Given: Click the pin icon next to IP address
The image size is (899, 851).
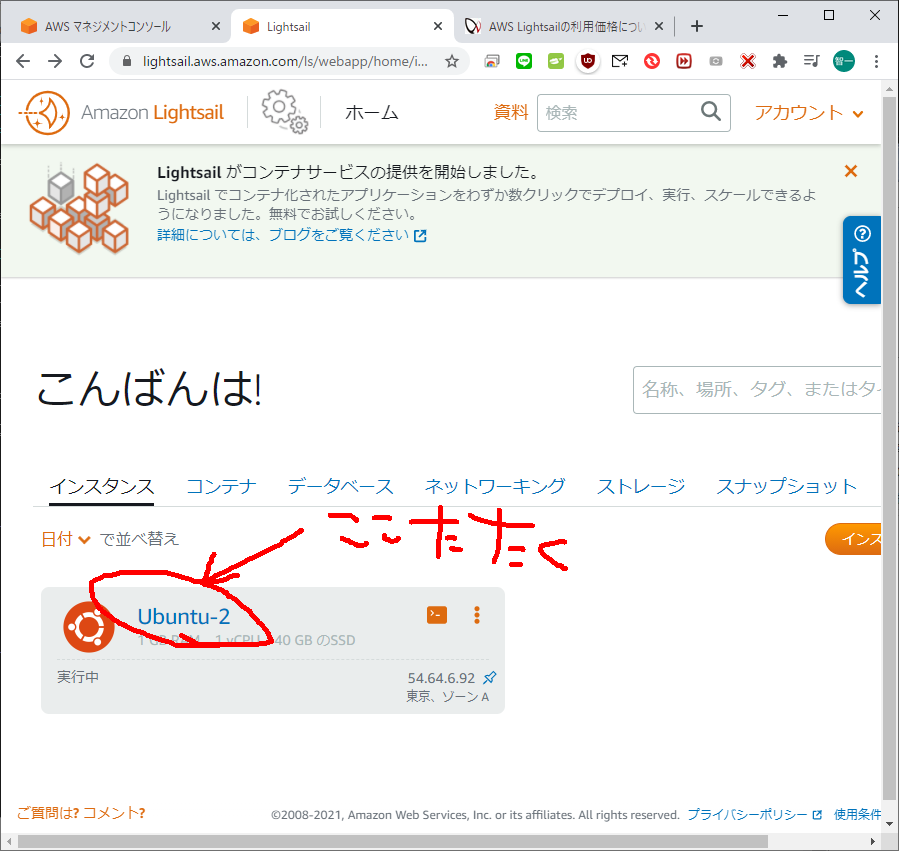Looking at the screenshot, I should 489,678.
